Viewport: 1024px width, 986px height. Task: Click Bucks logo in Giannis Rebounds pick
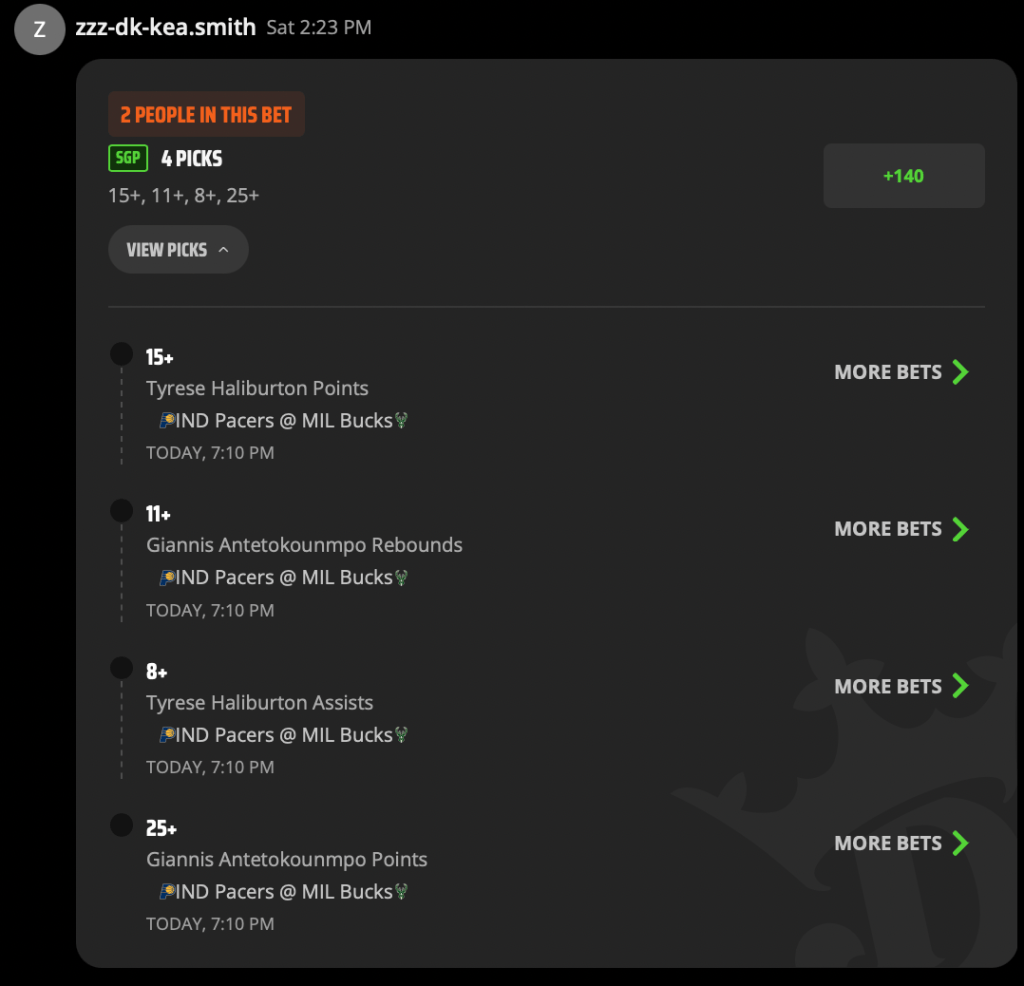pyautogui.click(x=401, y=577)
